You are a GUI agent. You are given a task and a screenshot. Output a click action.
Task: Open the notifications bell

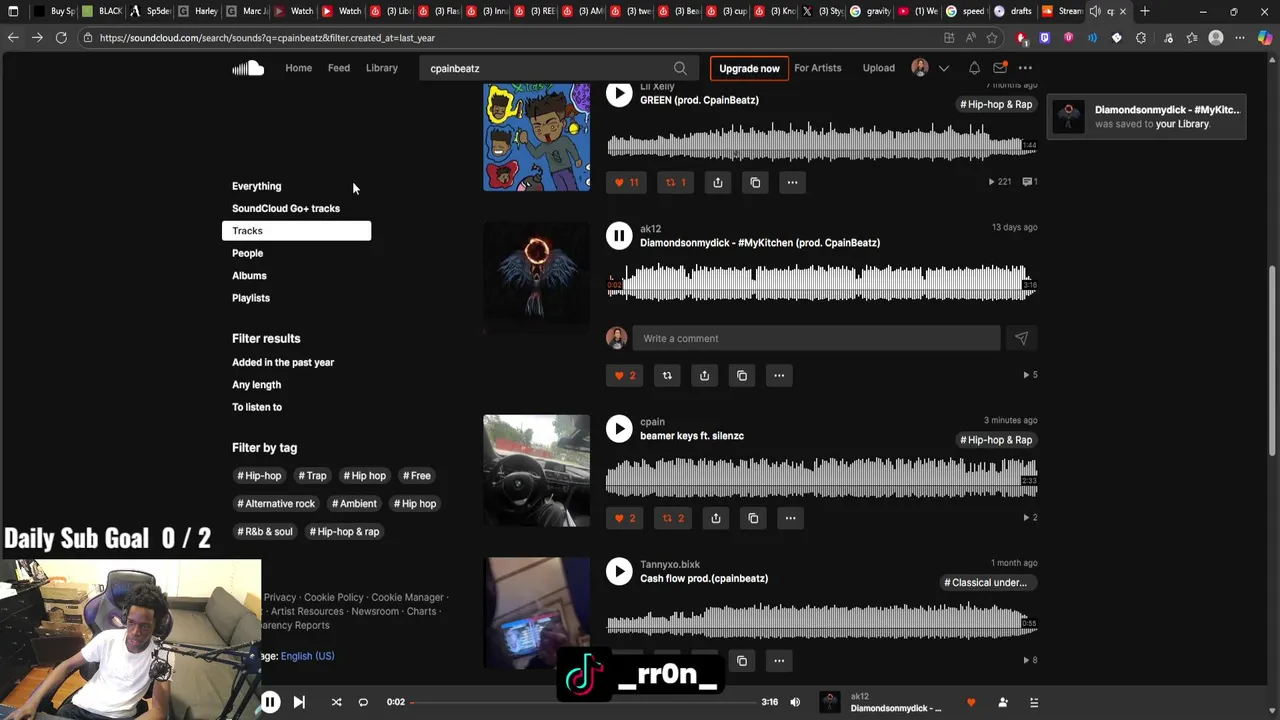click(974, 68)
